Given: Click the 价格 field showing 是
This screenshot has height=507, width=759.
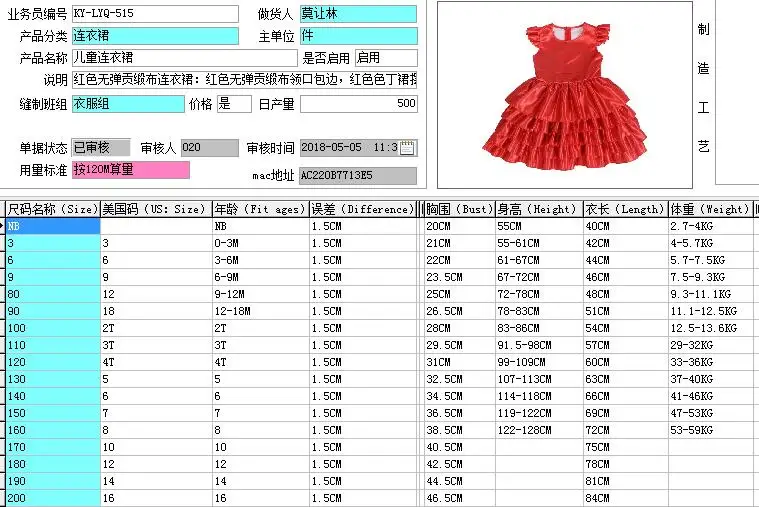Looking at the screenshot, I should (234, 104).
